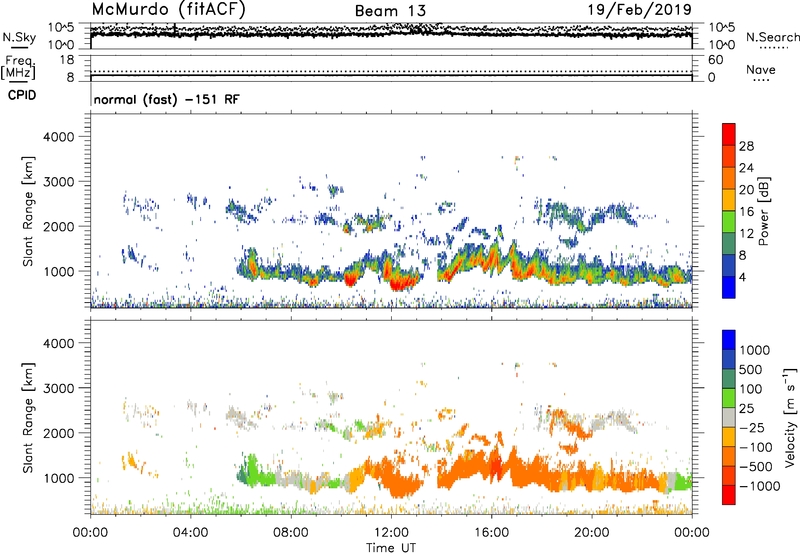Click the N.Sky legend label
800x554 pixels.
19,37
